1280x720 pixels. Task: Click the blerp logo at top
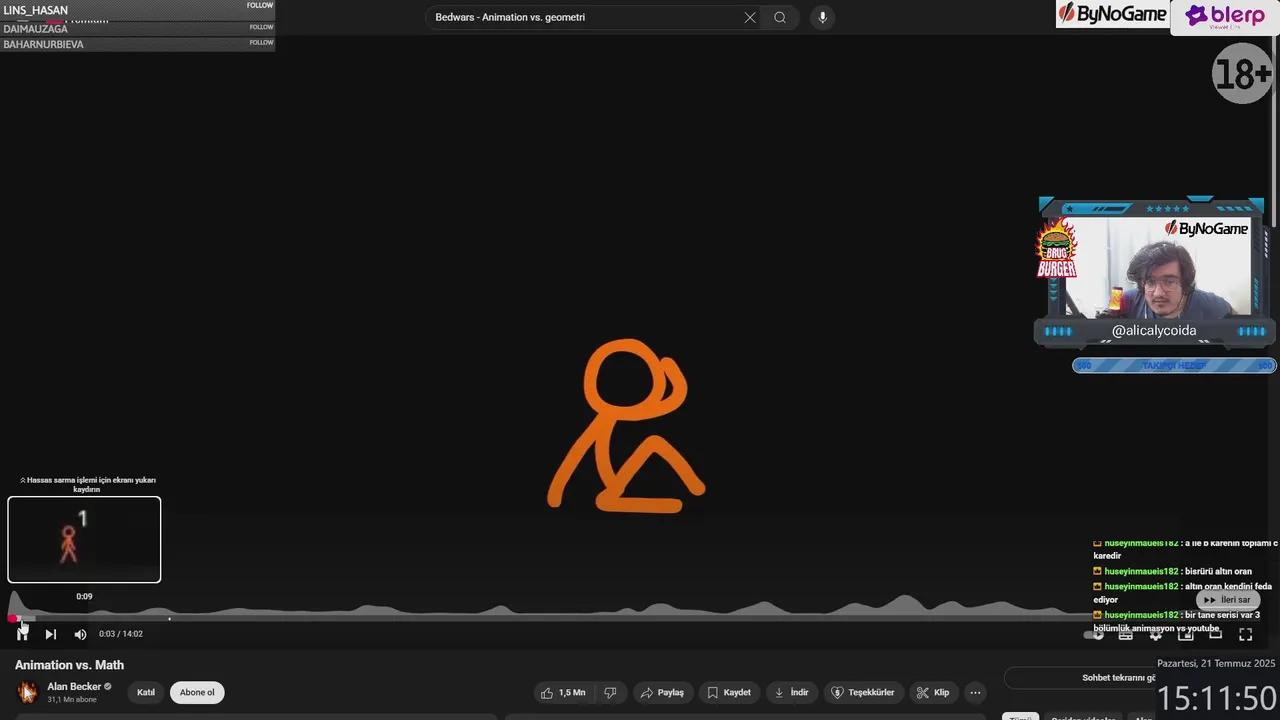coord(1224,17)
